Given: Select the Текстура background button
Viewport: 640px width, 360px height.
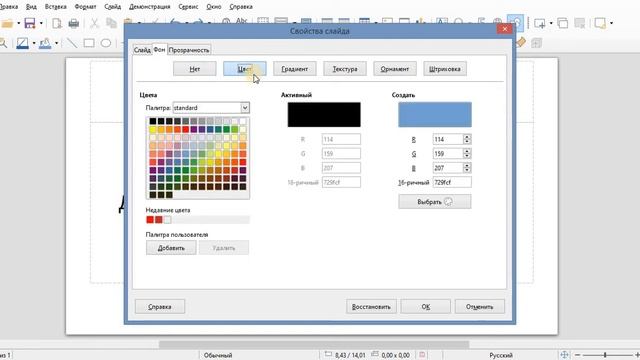Looking at the screenshot, I should 345,69.
